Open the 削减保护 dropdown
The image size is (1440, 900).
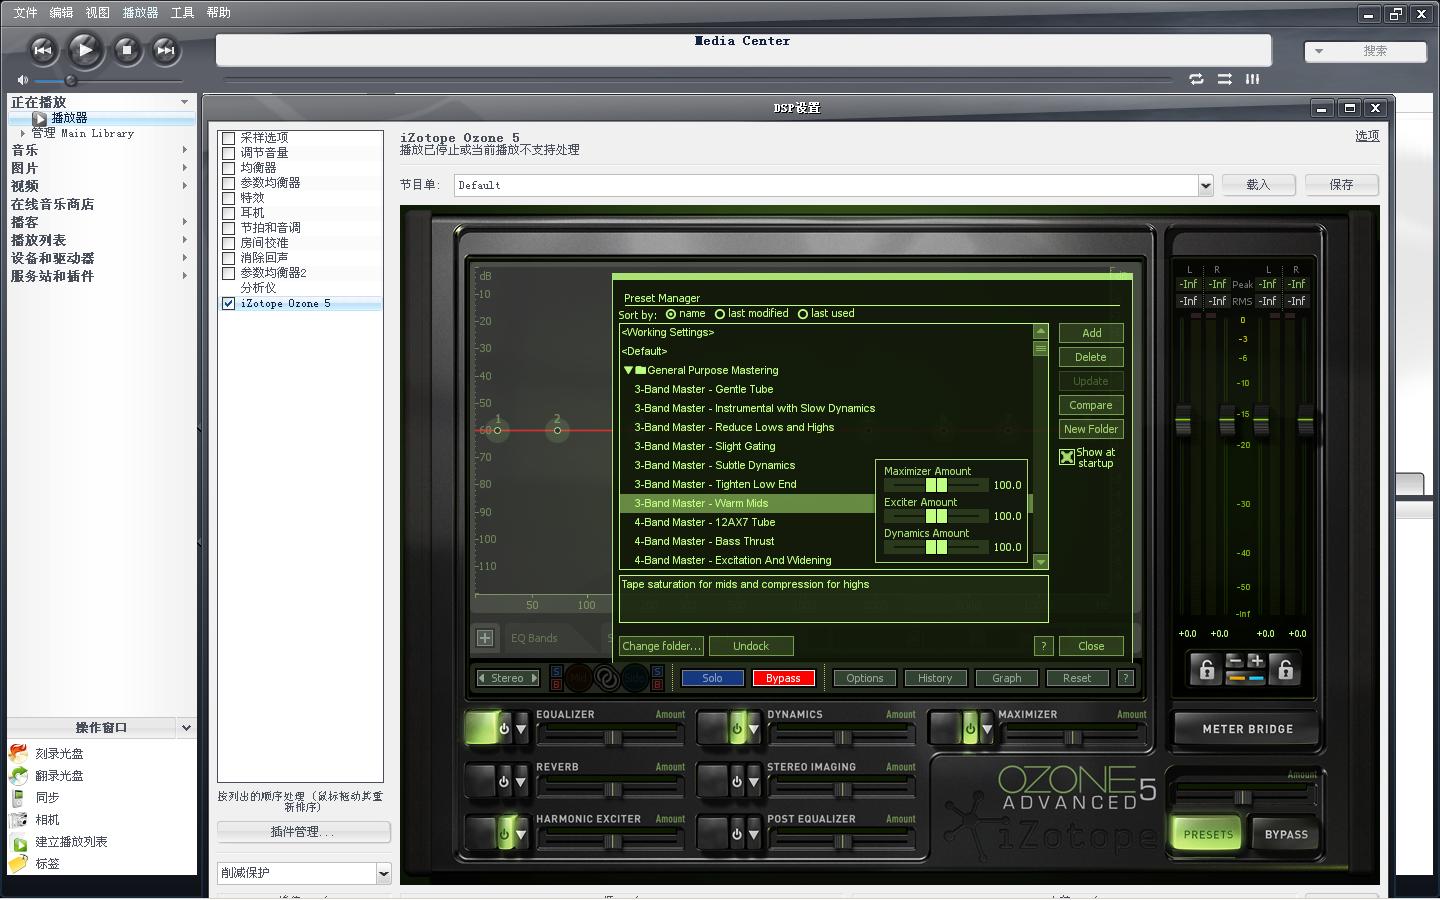pos(383,873)
